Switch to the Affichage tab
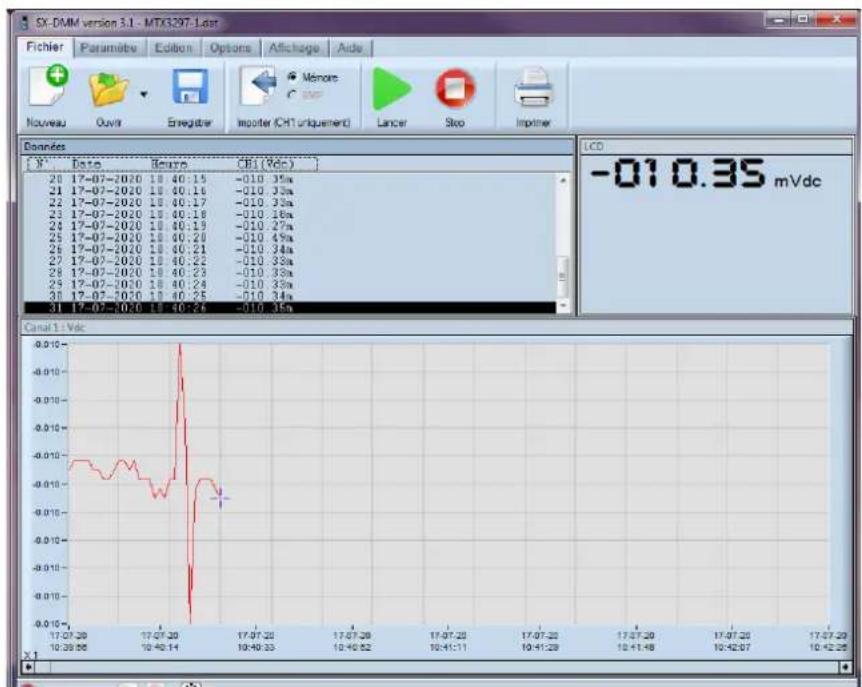 point(294,48)
